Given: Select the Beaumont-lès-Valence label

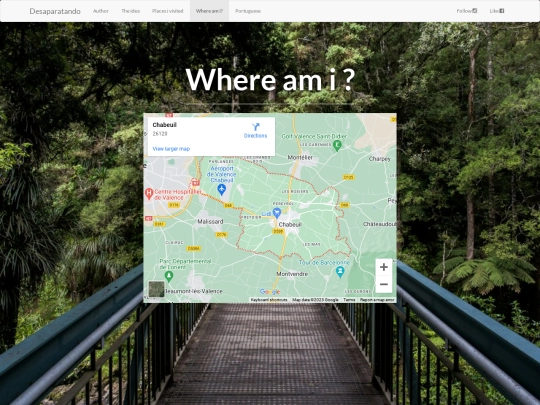Looking at the screenshot, I should pyautogui.click(x=194, y=291).
